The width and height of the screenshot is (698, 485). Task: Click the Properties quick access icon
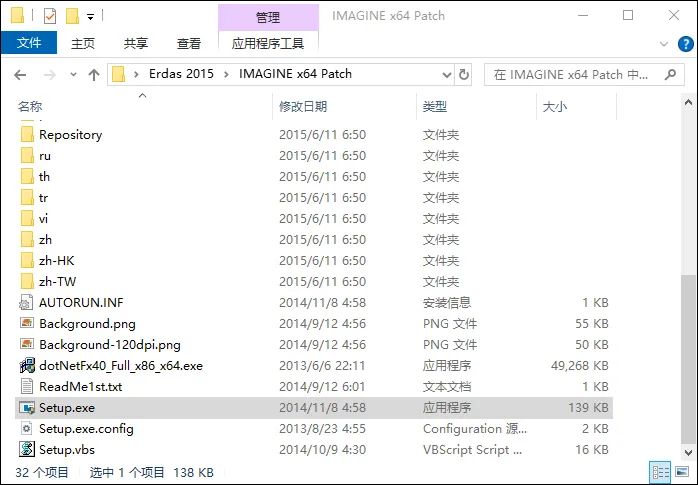click(x=50, y=16)
